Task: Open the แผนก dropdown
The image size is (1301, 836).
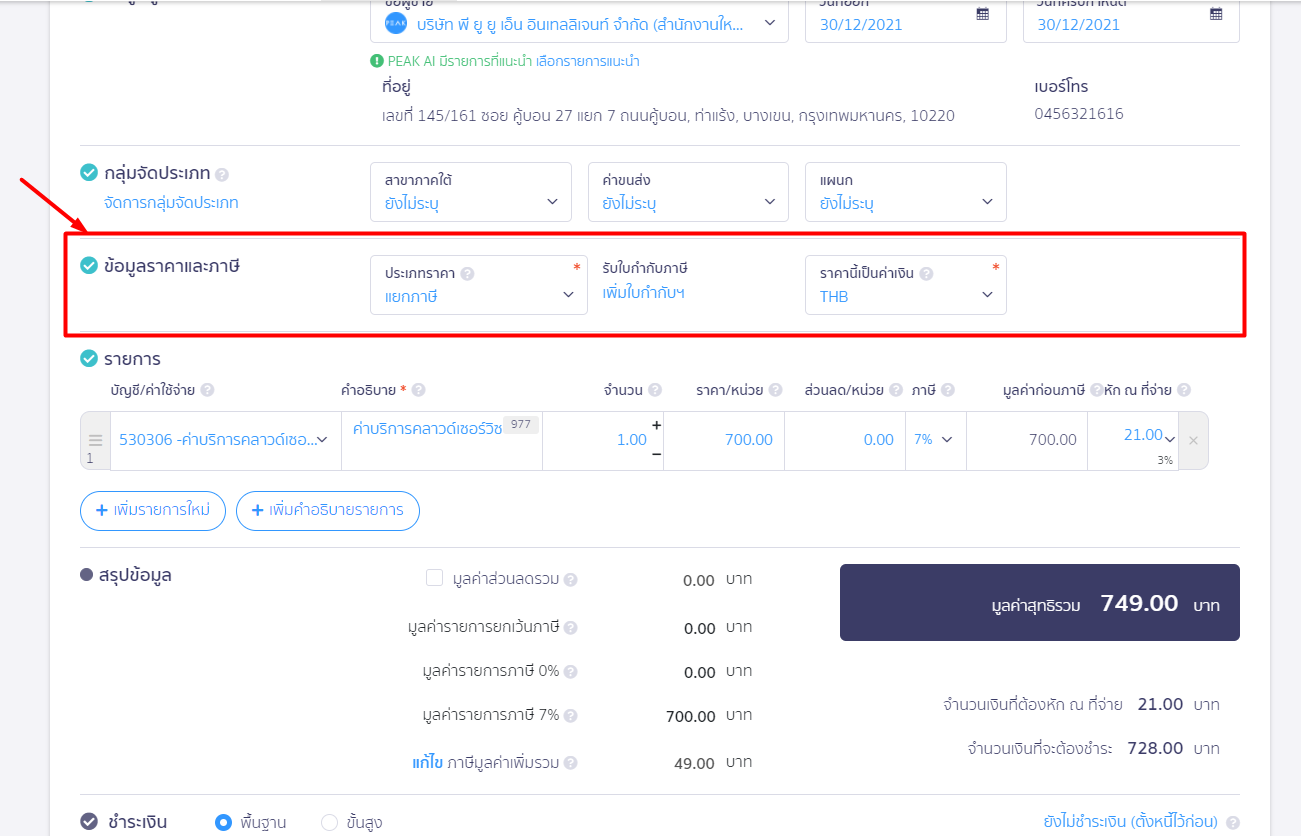Action: (x=906, y=191)
